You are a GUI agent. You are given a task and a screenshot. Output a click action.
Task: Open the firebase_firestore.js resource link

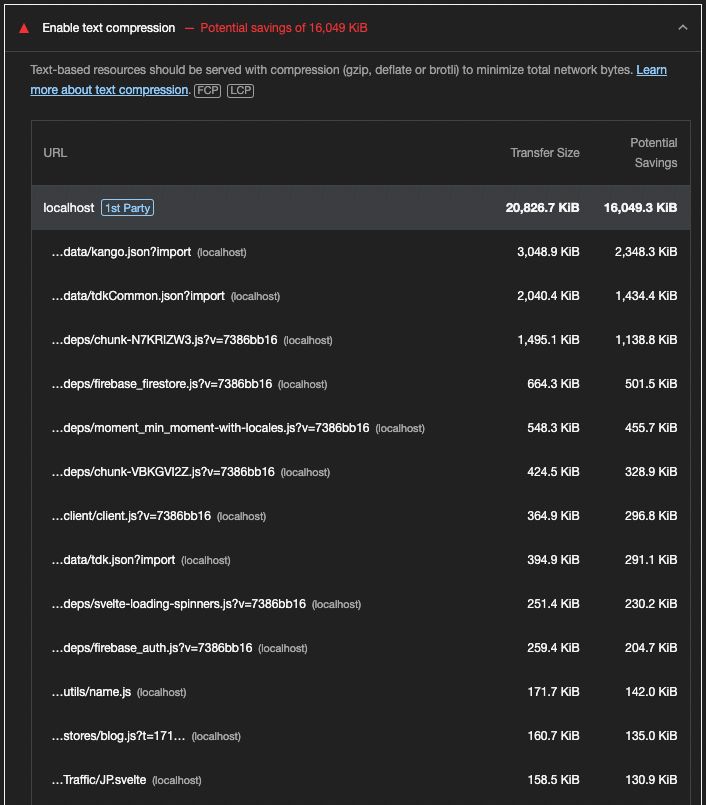click(161, 384)
